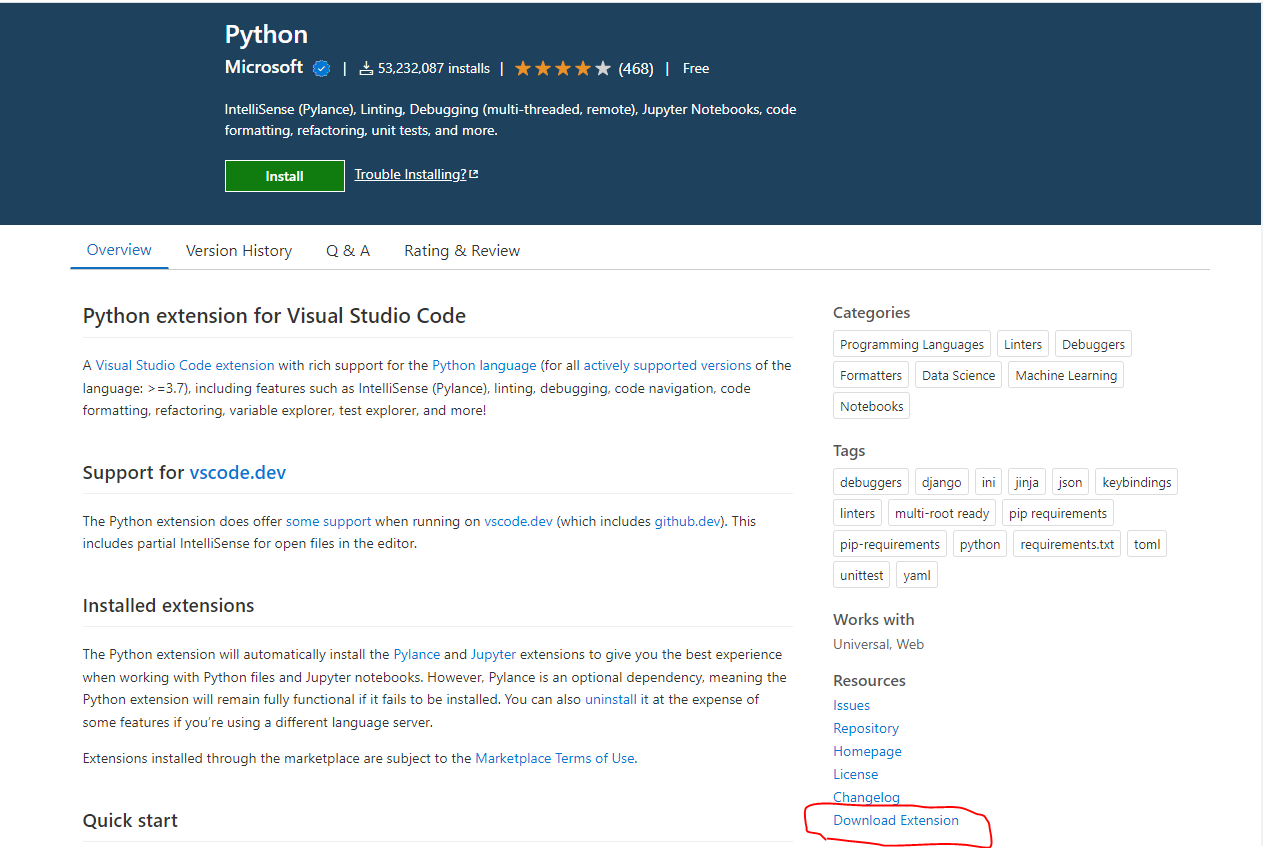The width and height of the screenshot is (1263, 848).
Task: Open the Rating & Review tab
Action: 462,251
